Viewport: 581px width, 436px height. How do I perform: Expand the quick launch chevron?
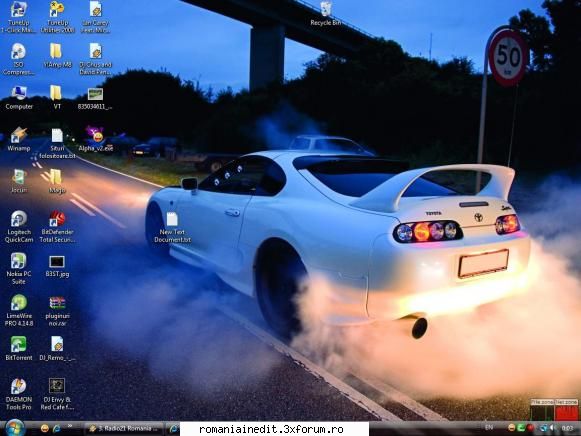pyautogui.click(x=70, y=426)
